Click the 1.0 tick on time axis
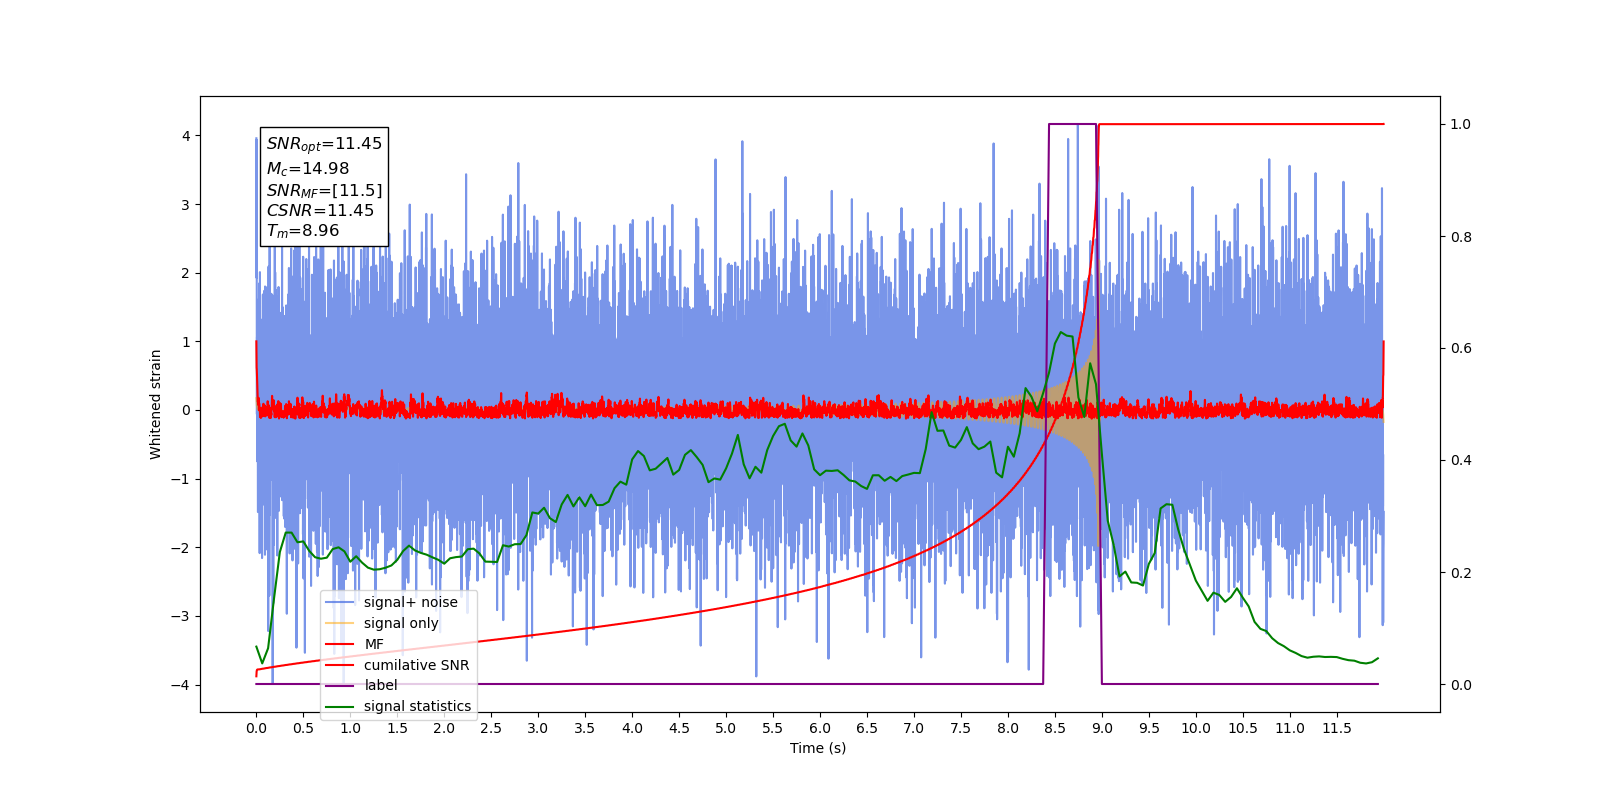The height and width of the screenshot is (800, 1600). (x=350, y=728)
